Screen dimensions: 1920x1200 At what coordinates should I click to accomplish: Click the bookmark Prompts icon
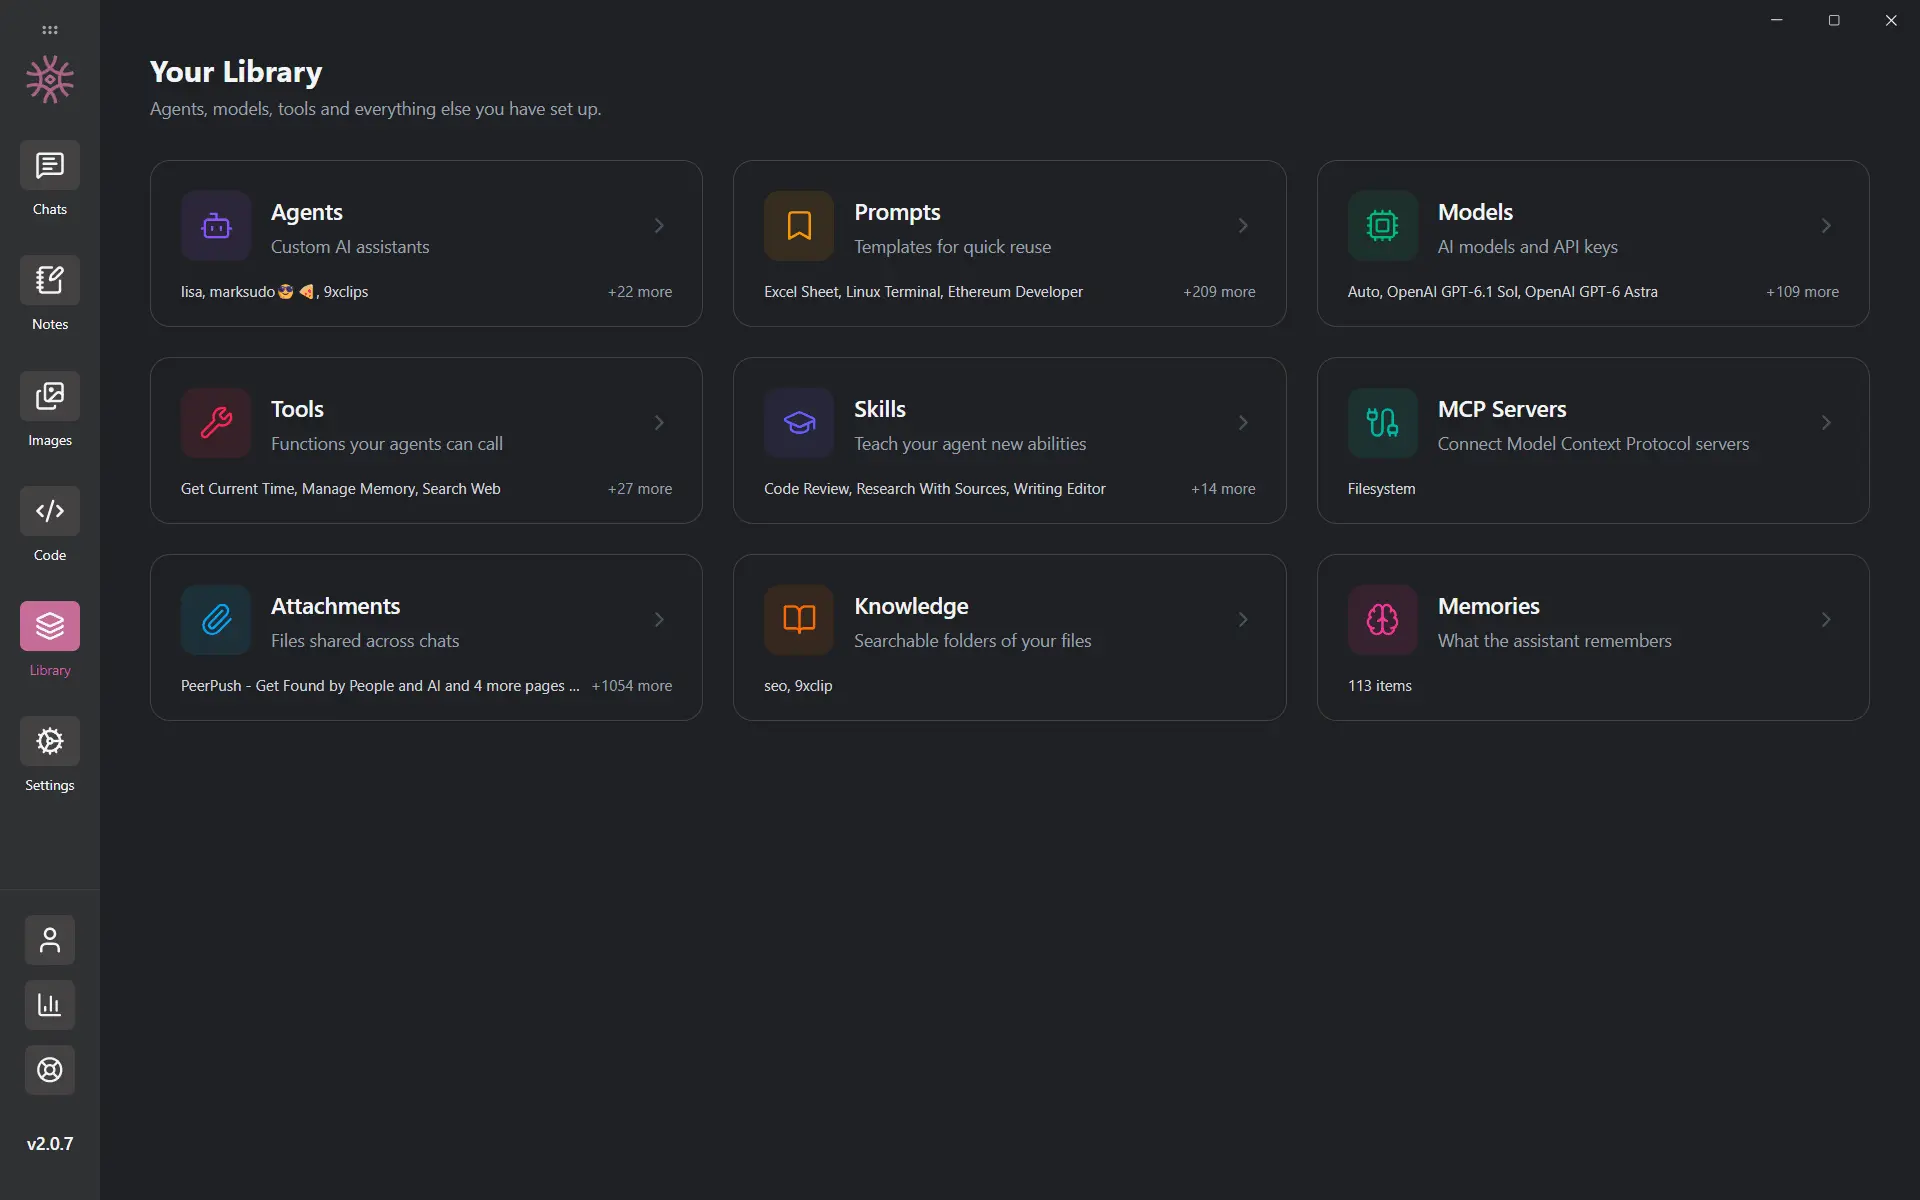point(799,226)
